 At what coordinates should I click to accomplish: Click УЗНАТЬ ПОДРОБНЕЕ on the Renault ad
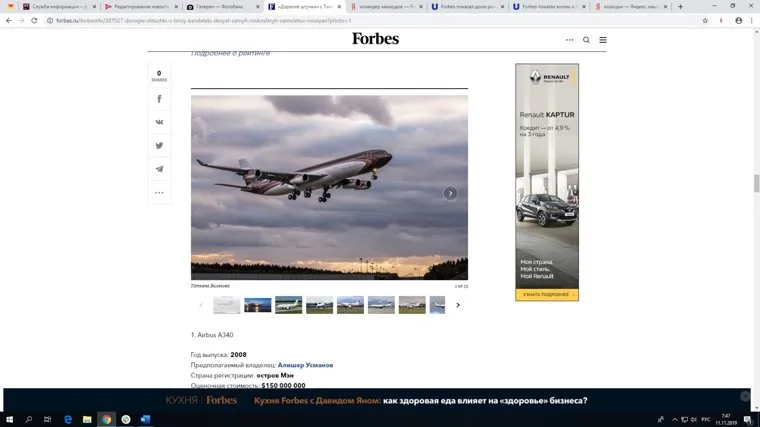546,295
